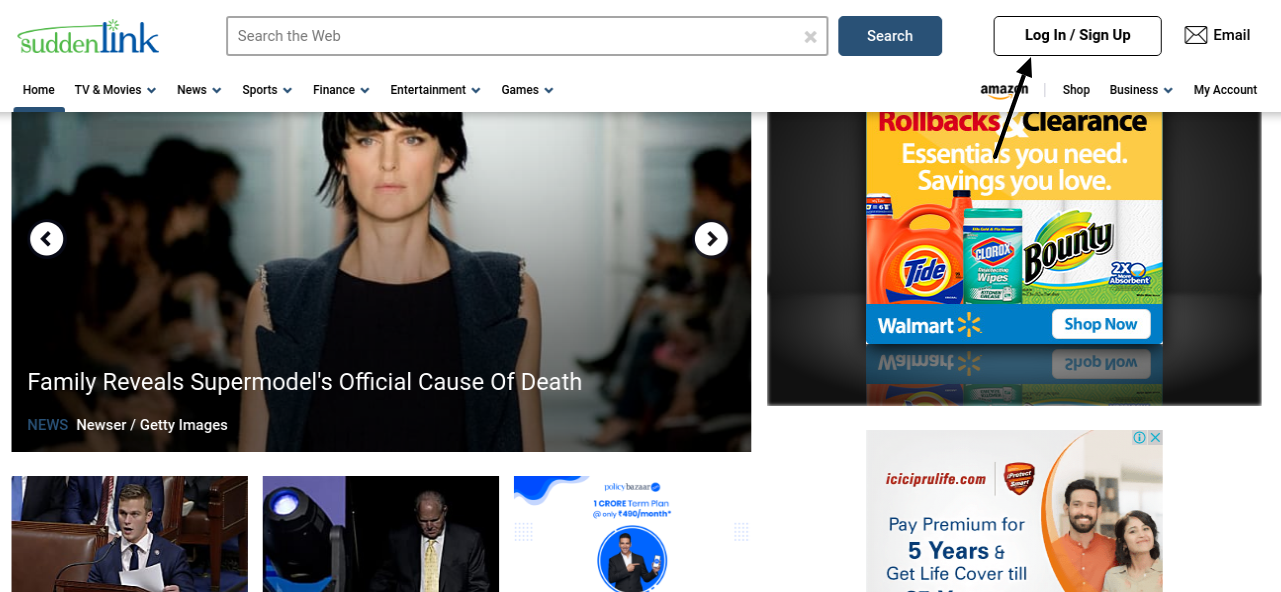Open the Policybazaar term plan ad

point(632,534)
